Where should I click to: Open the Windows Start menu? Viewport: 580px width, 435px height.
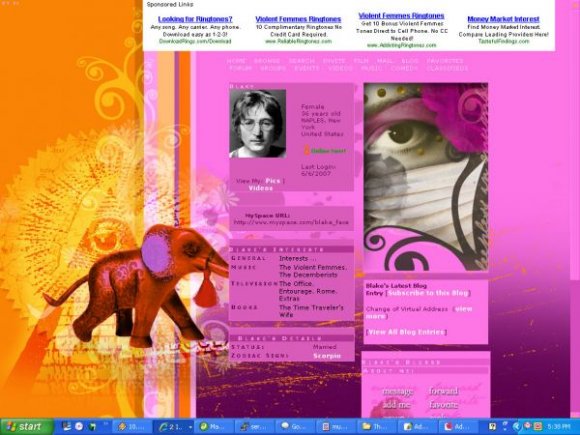(27, 427)
